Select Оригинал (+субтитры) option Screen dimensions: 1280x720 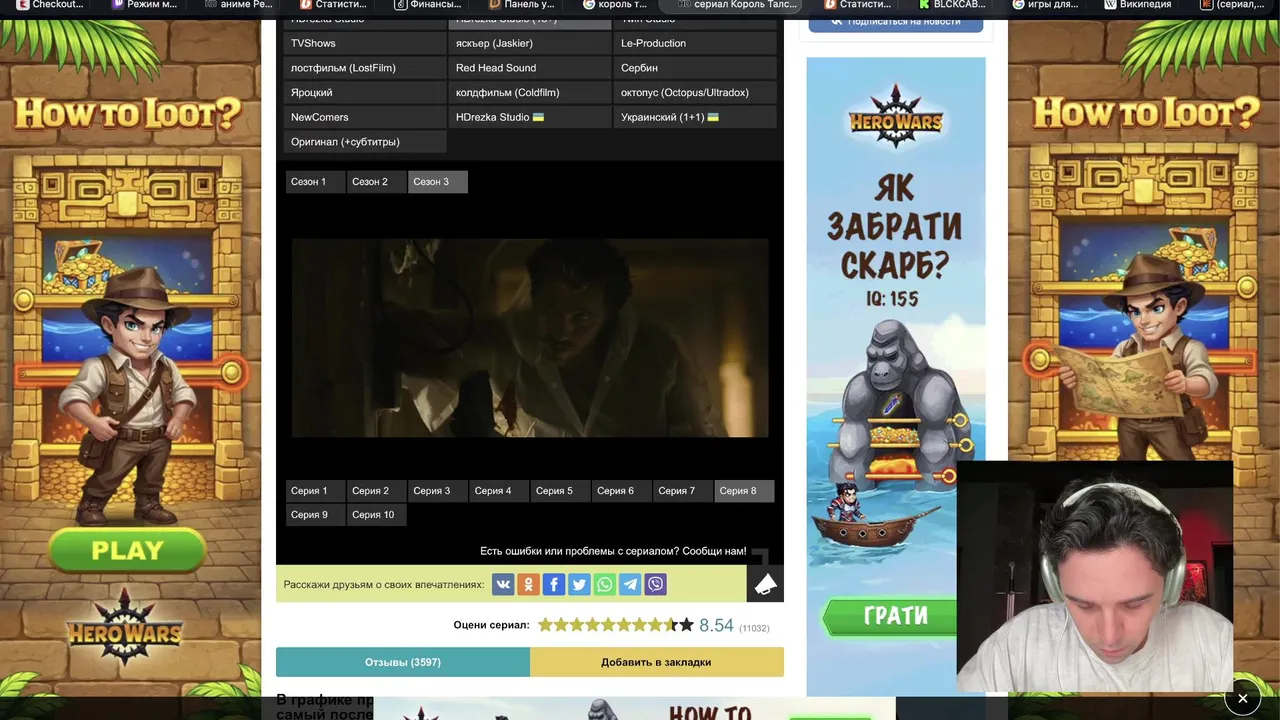(x=365, y=142)
